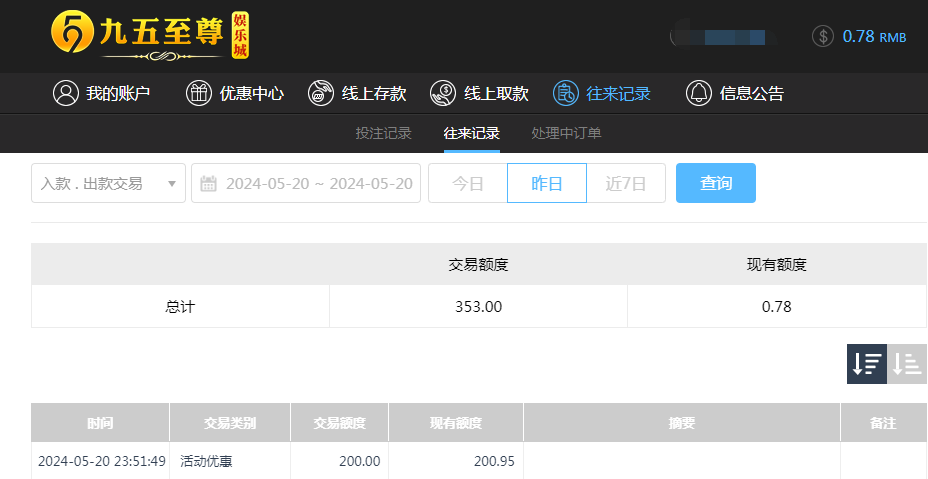Click the 交易额度 column header in records table
Viewport: 928px width, 479px height.
[x=339, y=423]
